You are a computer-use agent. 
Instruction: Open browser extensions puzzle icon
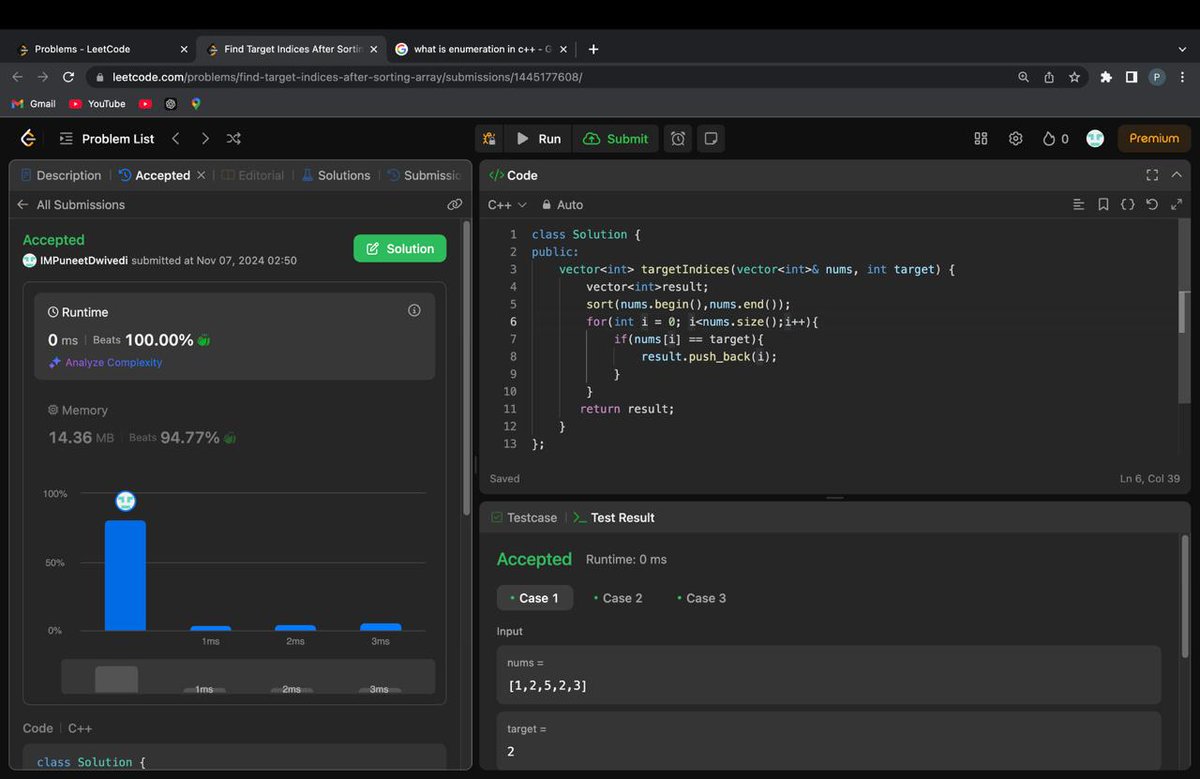[1106, 77]
